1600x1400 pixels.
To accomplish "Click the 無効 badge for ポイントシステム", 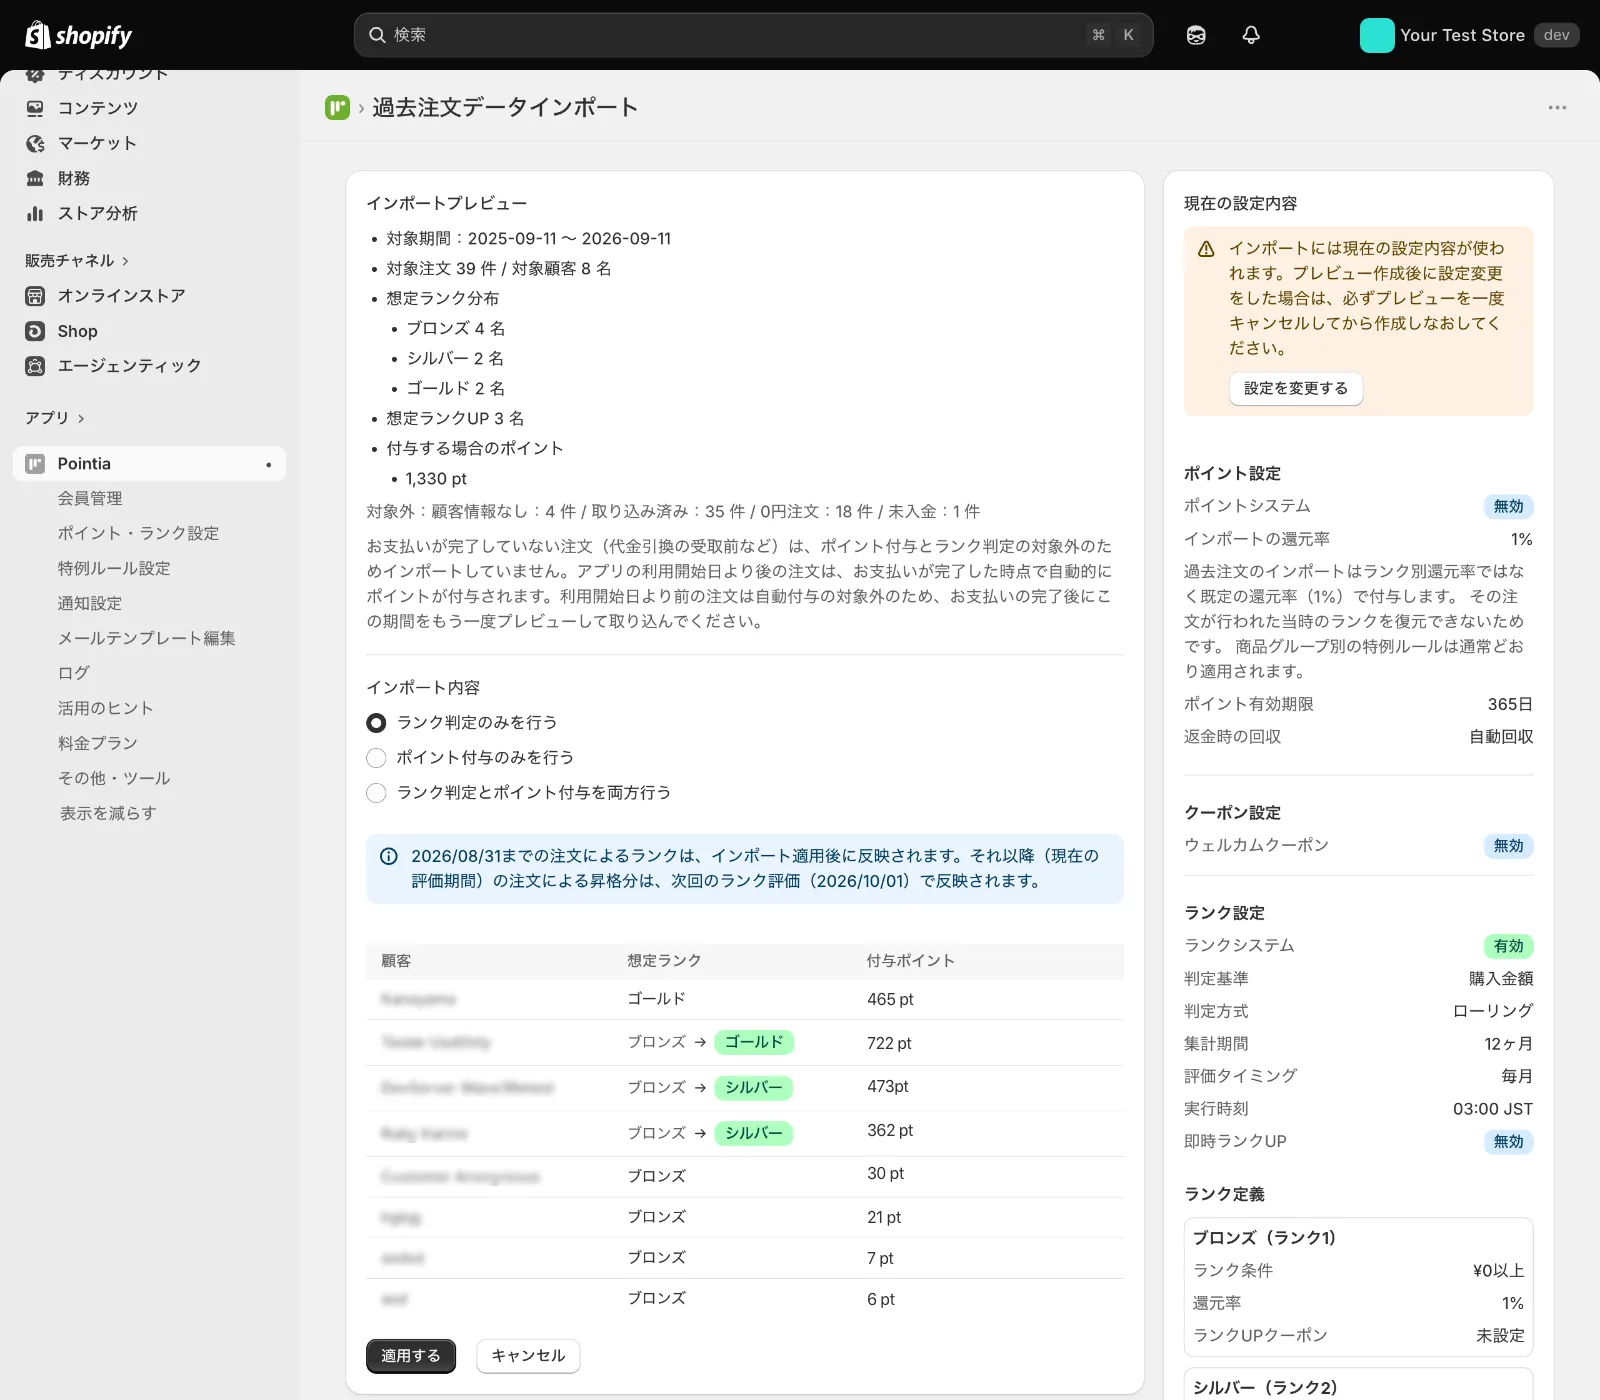I will coord(1508,506).
